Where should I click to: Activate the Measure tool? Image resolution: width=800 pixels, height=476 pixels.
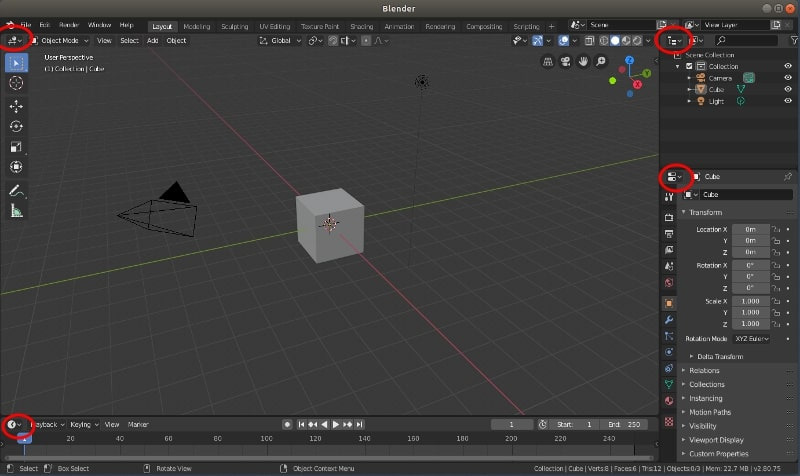pos(16,210)
